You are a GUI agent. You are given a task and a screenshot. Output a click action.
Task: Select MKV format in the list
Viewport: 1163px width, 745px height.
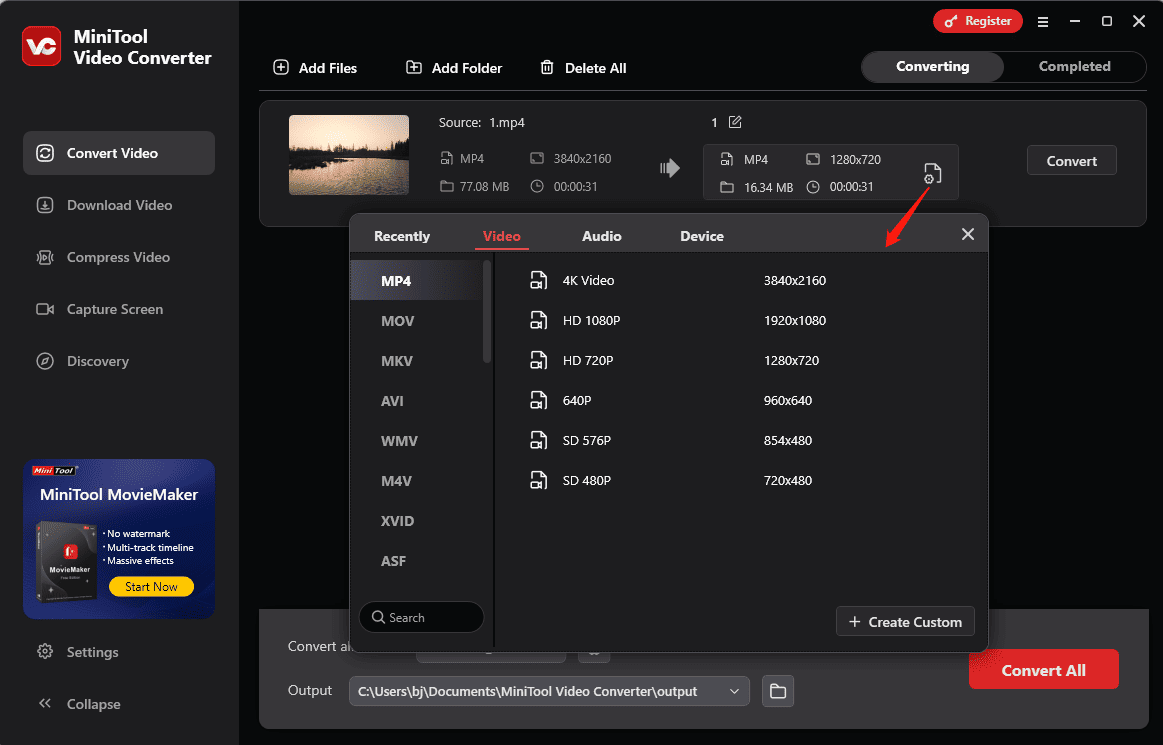pos(417,361)
